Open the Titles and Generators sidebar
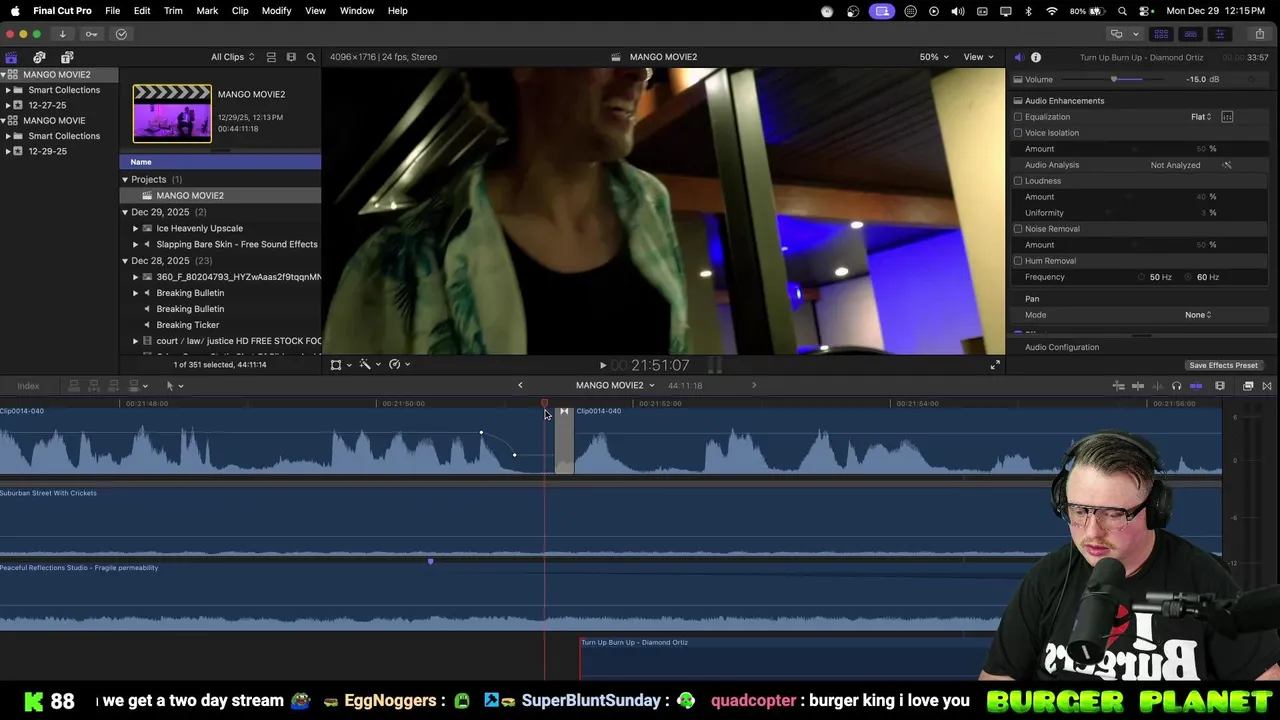The height and width of the screenshot is (720, 1280). click(67, 57)
